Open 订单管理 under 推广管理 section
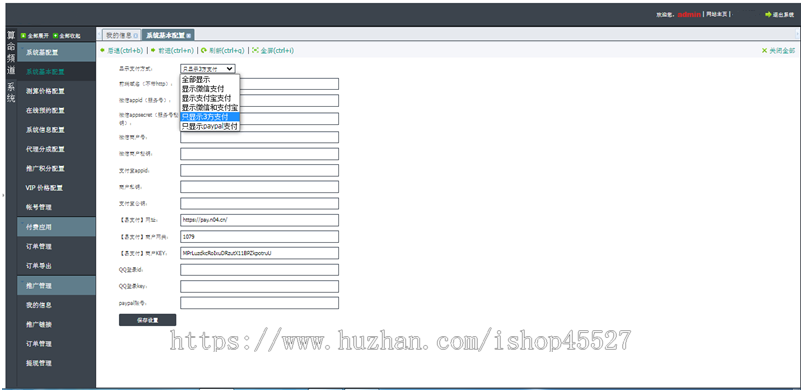The height and width of the screenshot is (392, 803). click(56, 343)
